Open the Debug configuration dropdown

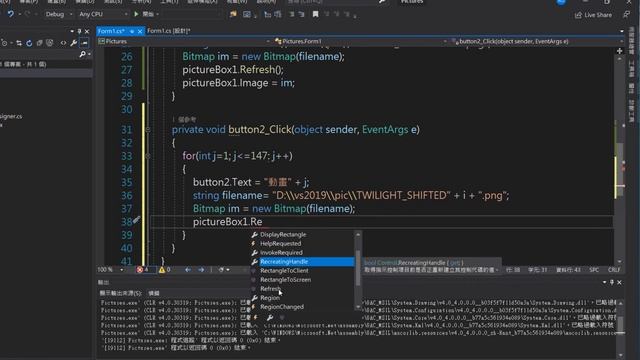58,14
